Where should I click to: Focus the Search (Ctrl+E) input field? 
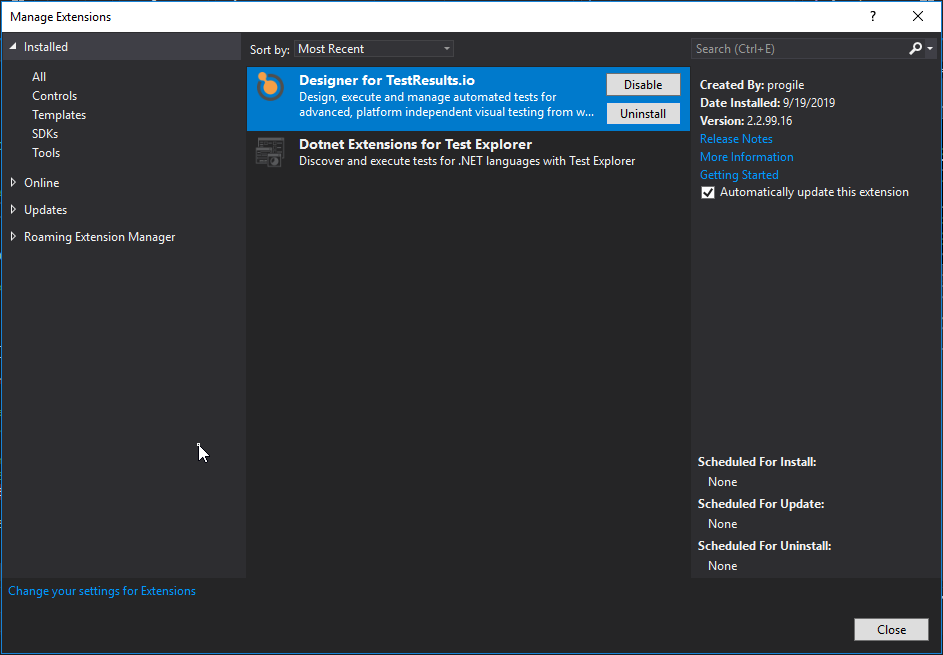click(800, 49)
